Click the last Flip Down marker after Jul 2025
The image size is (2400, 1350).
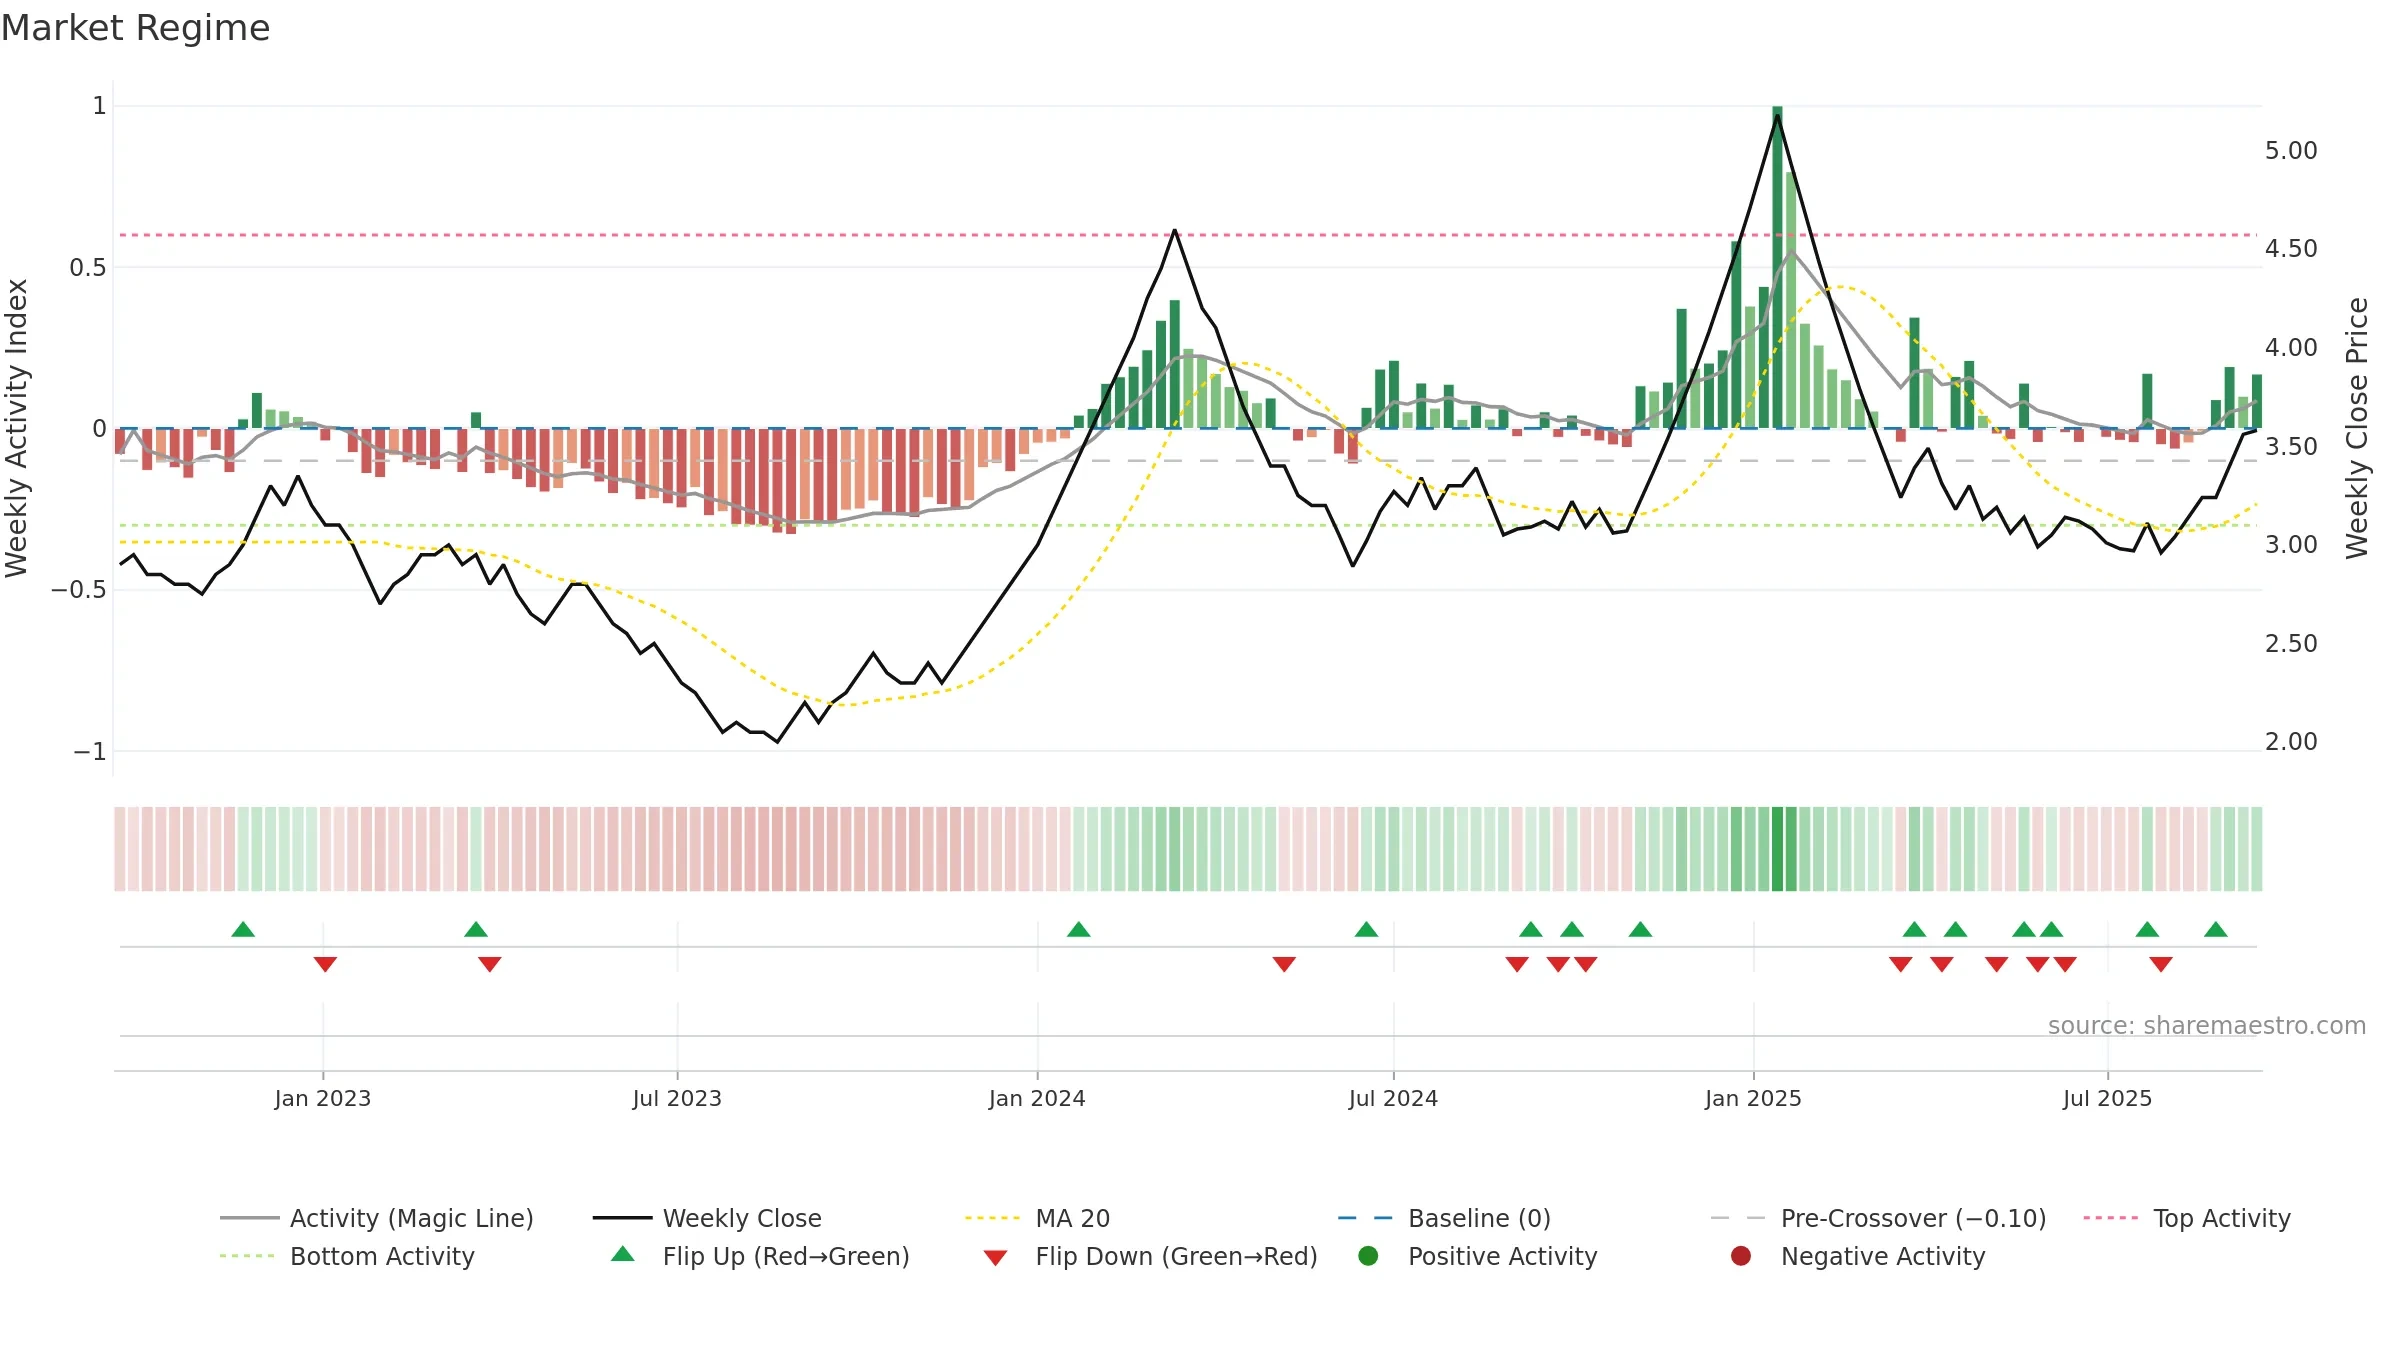(2161, 964)
